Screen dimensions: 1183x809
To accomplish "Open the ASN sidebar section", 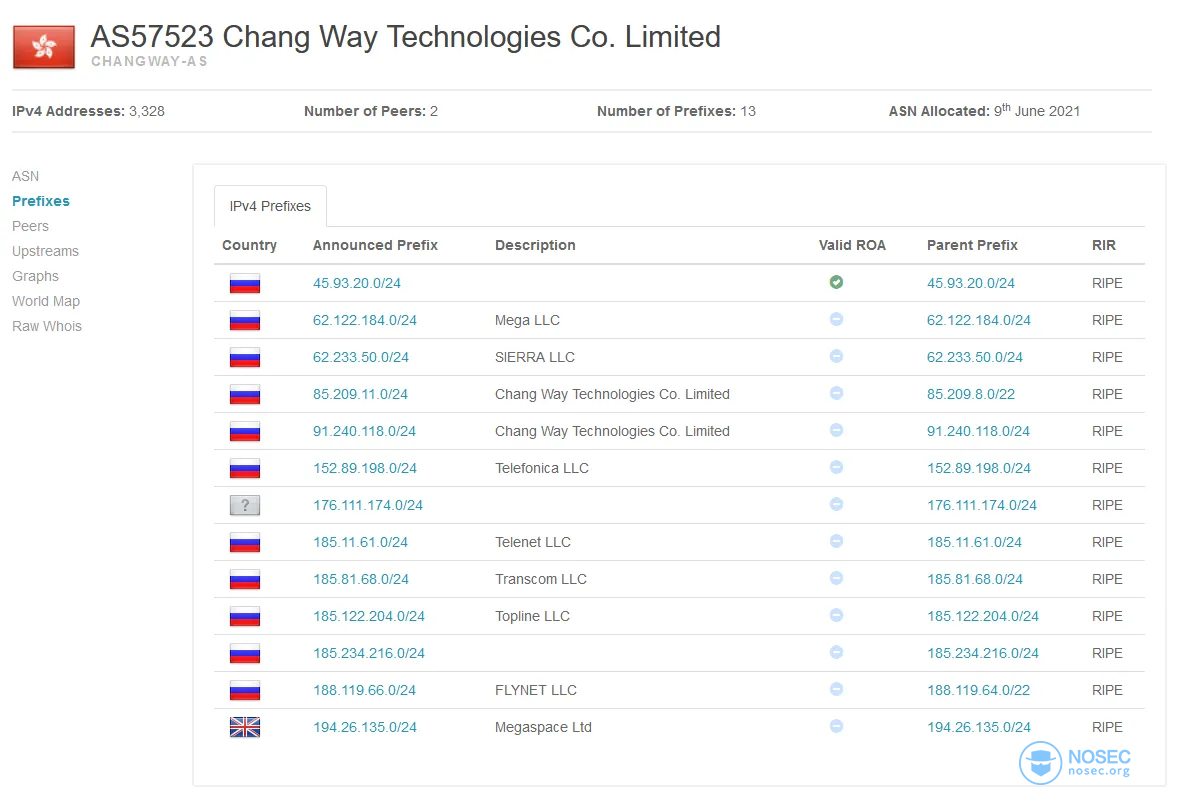I will pos(26,176).
